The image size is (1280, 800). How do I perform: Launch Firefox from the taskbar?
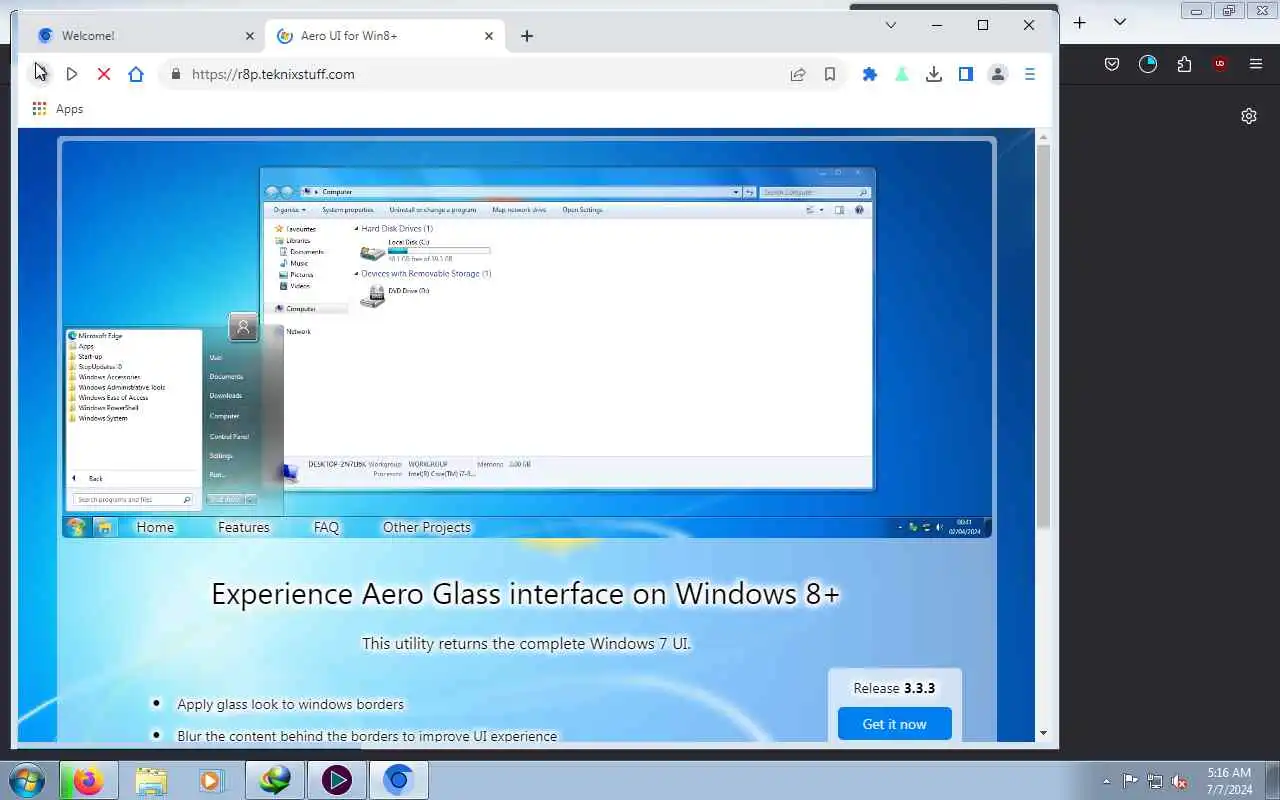coord(88,780)
